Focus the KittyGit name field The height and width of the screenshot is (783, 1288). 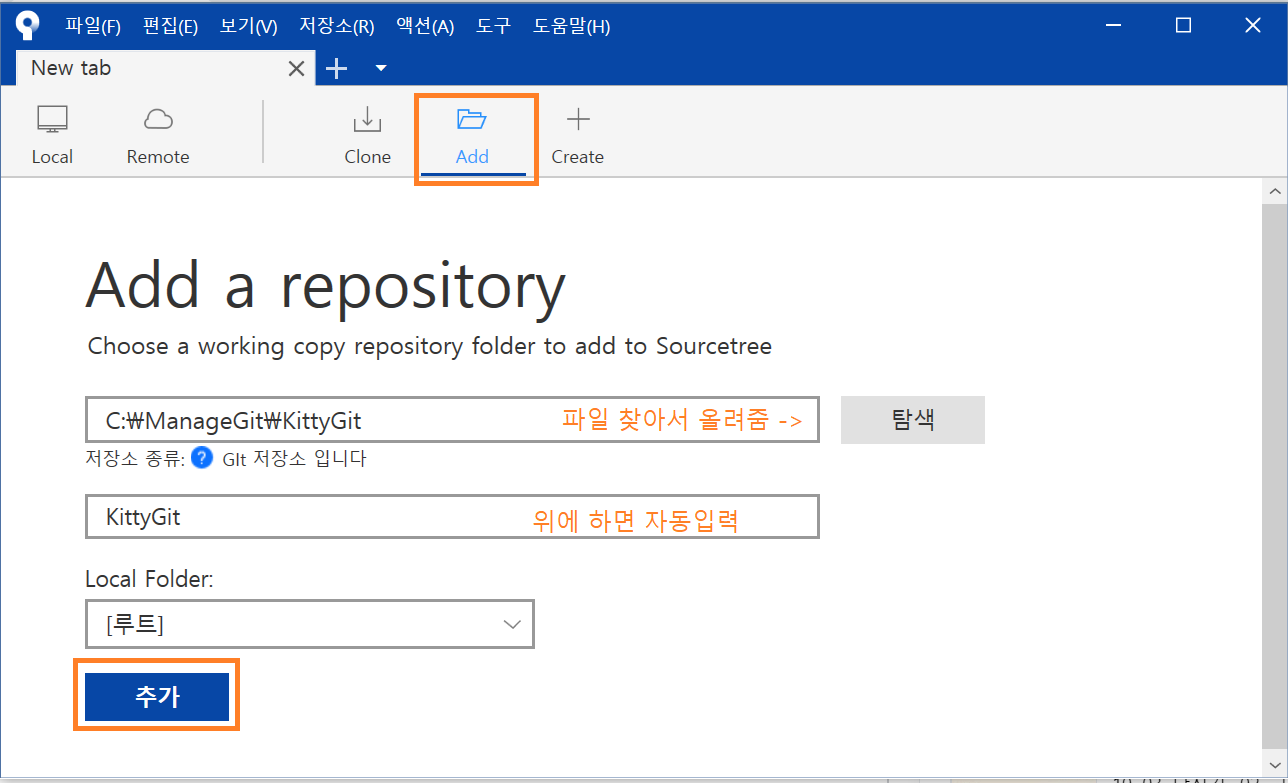(x=452, y=516)
